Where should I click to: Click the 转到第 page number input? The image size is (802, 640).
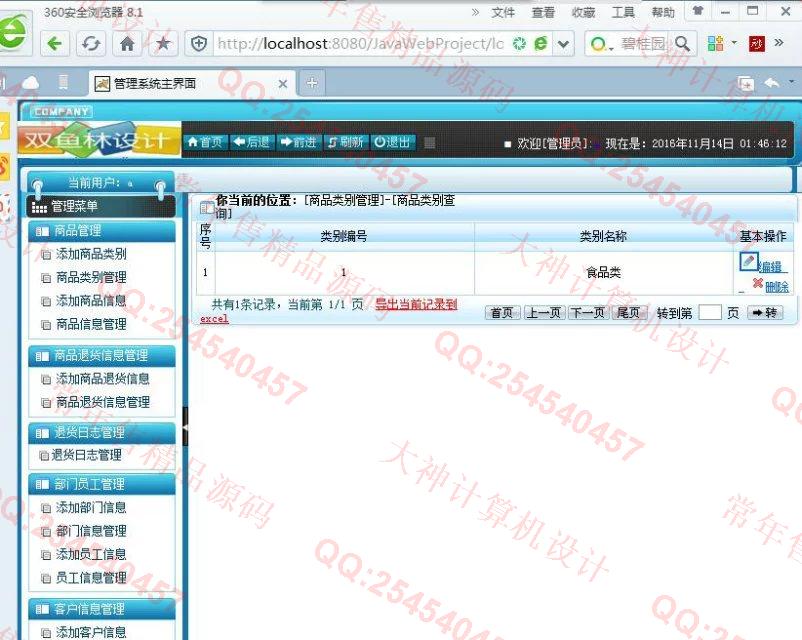pyautogui.click(x=709, y=312)
